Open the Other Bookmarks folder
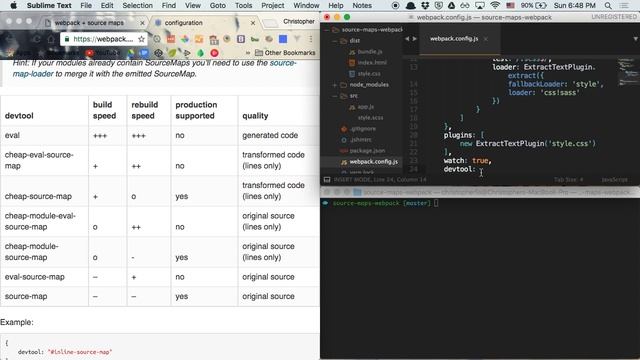The image size is (640, 360). pos(285,53)
